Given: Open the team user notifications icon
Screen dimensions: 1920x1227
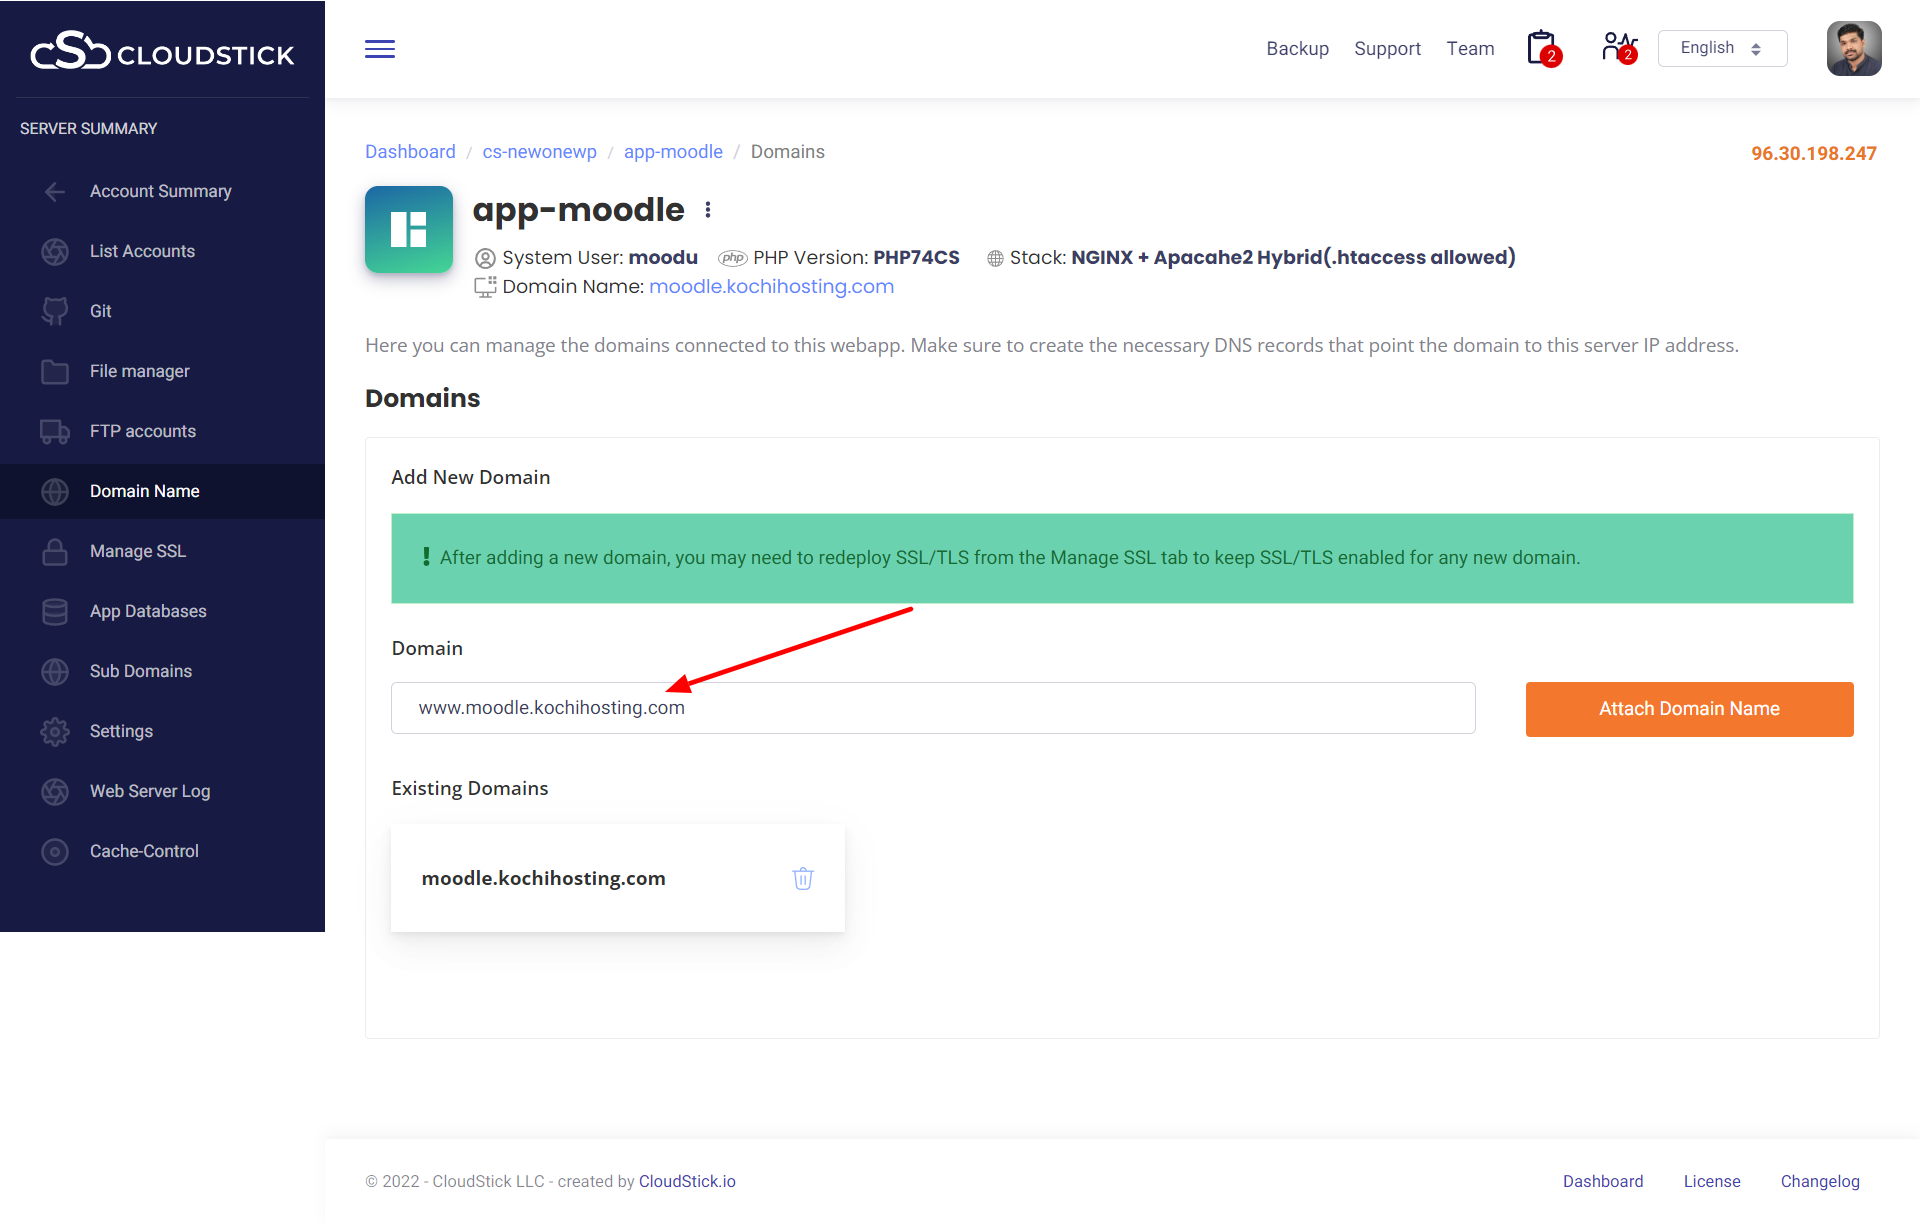Looking at the screenshot, I should (1617, 47).
